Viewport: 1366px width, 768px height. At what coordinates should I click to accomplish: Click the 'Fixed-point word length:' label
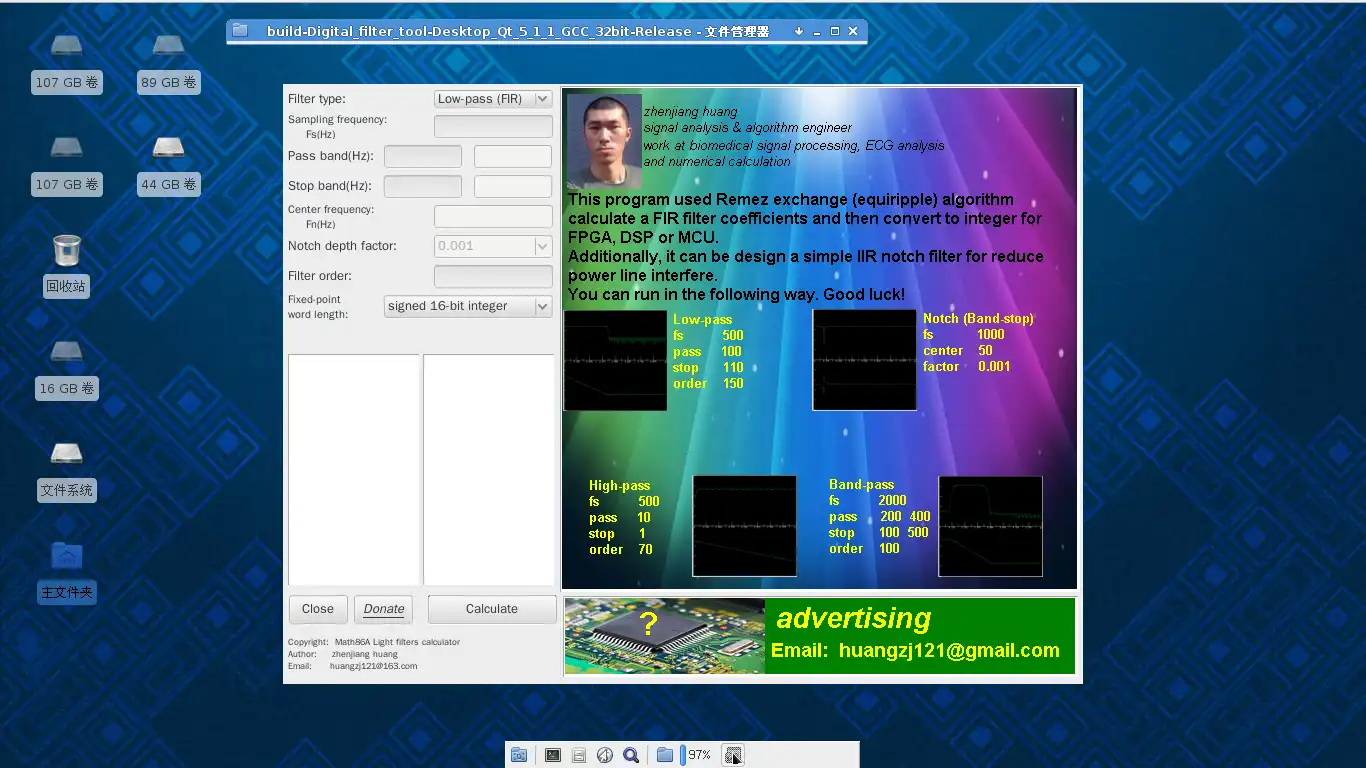coord(318,307)
